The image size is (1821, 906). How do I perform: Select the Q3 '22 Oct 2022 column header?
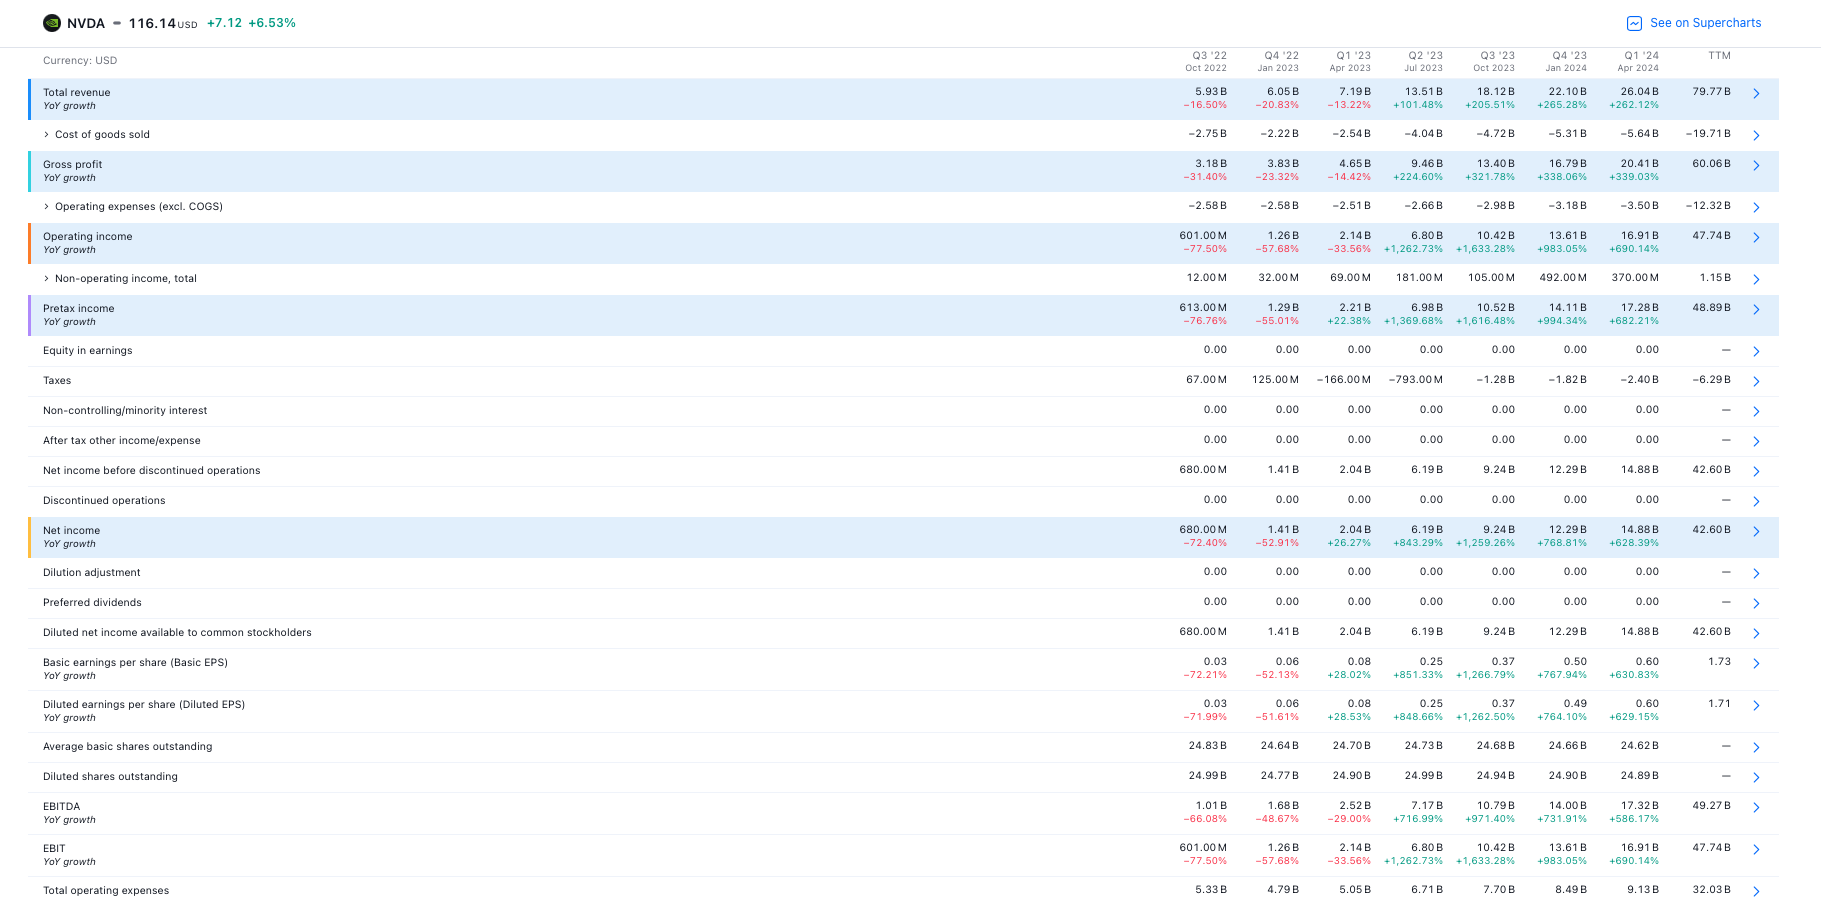(x=1206, y=62)
